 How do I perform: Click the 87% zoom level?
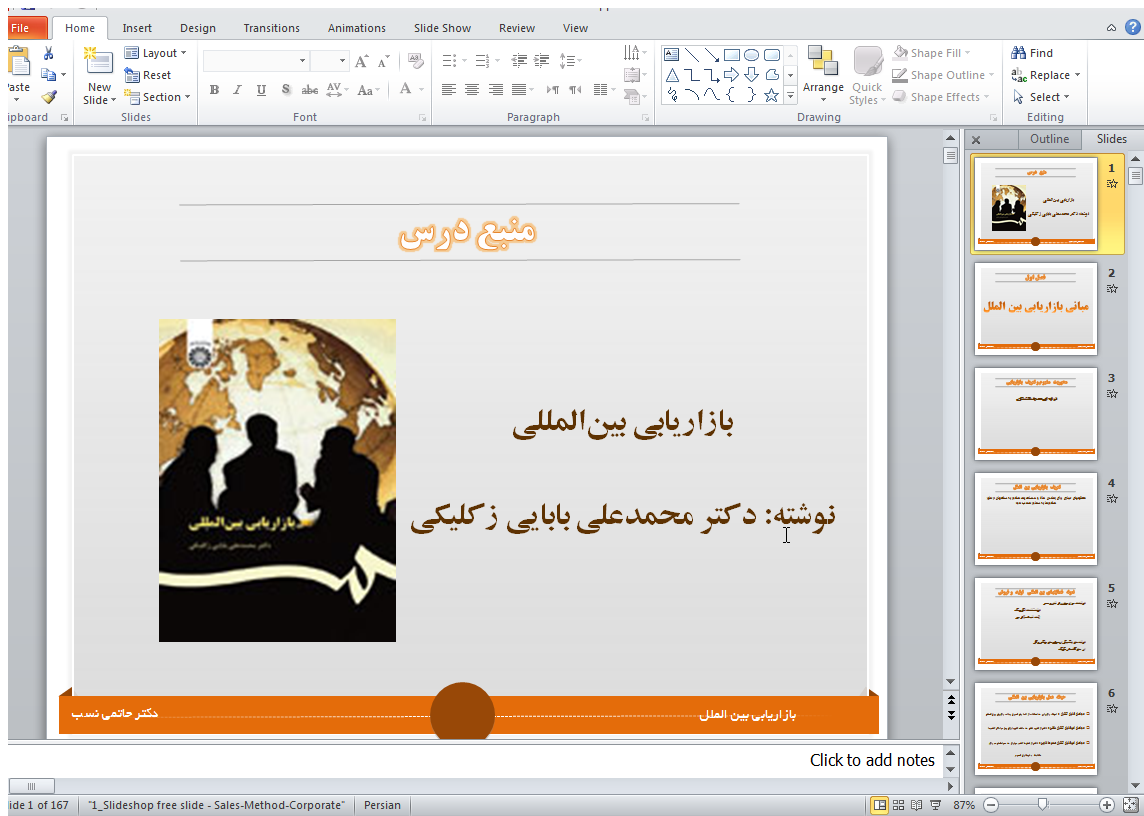tap(963, 805)
